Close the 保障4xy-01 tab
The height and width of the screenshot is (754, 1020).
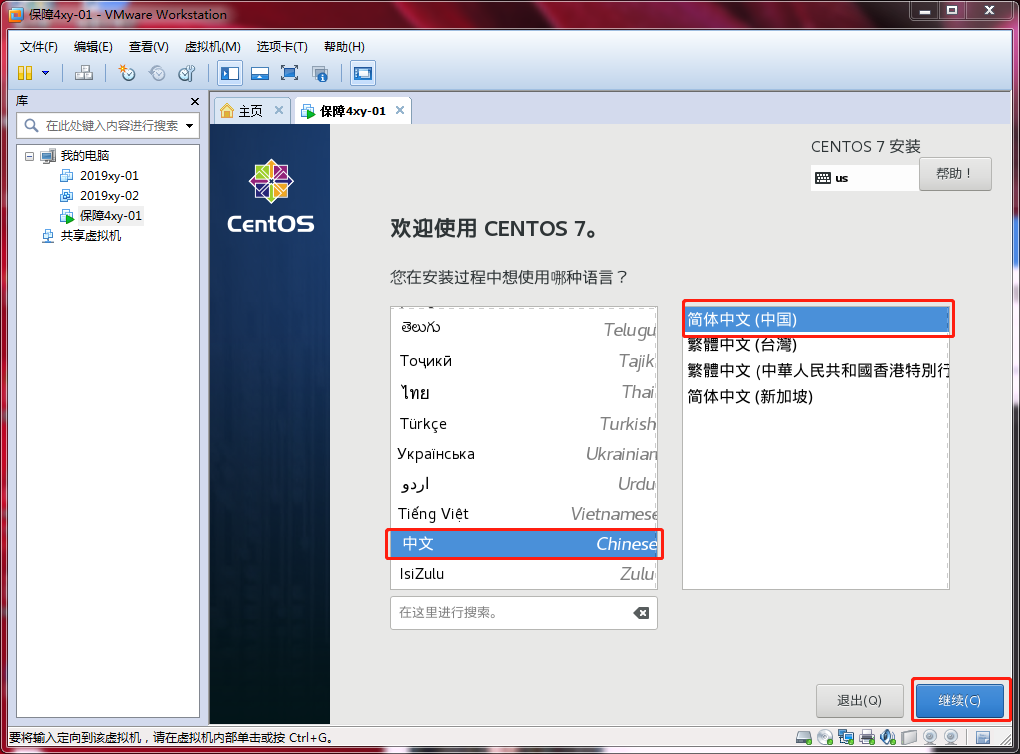point(400,110)
